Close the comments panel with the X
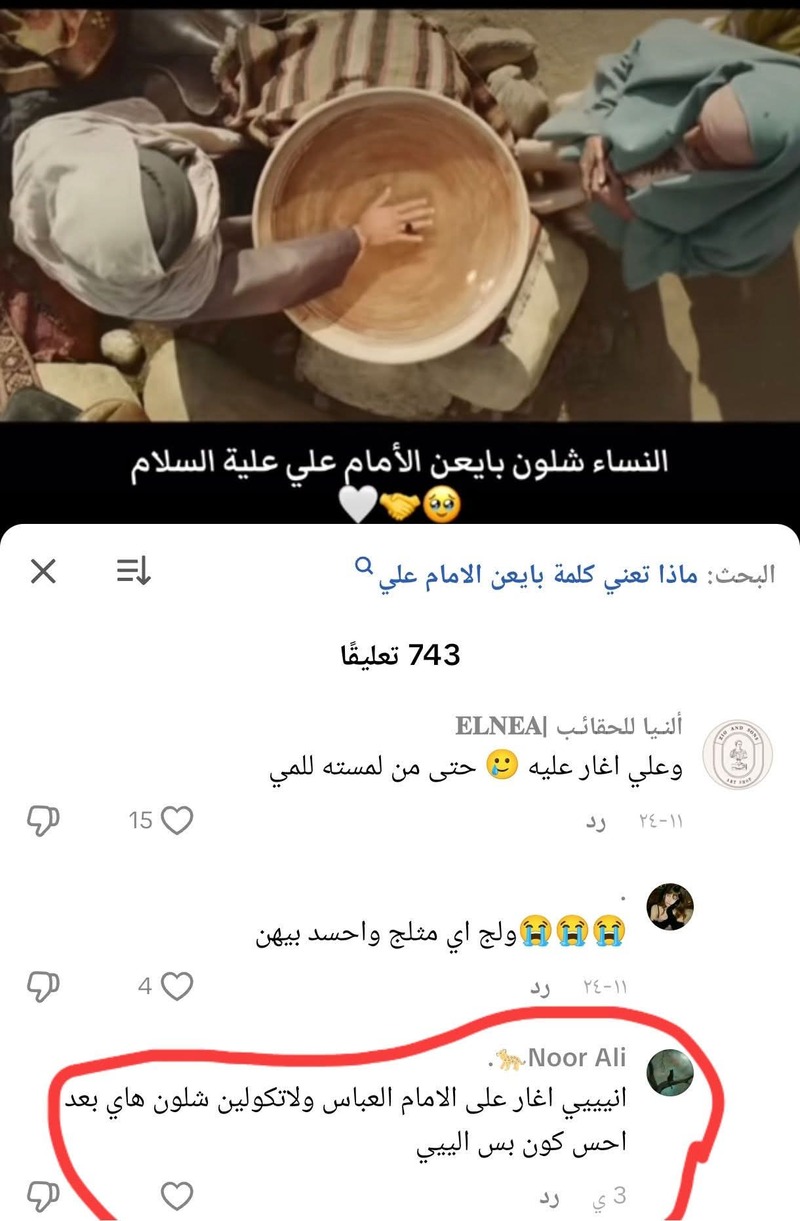Image resolution: width=800 pixels, height=1221 pixels. tap(43, 572)
